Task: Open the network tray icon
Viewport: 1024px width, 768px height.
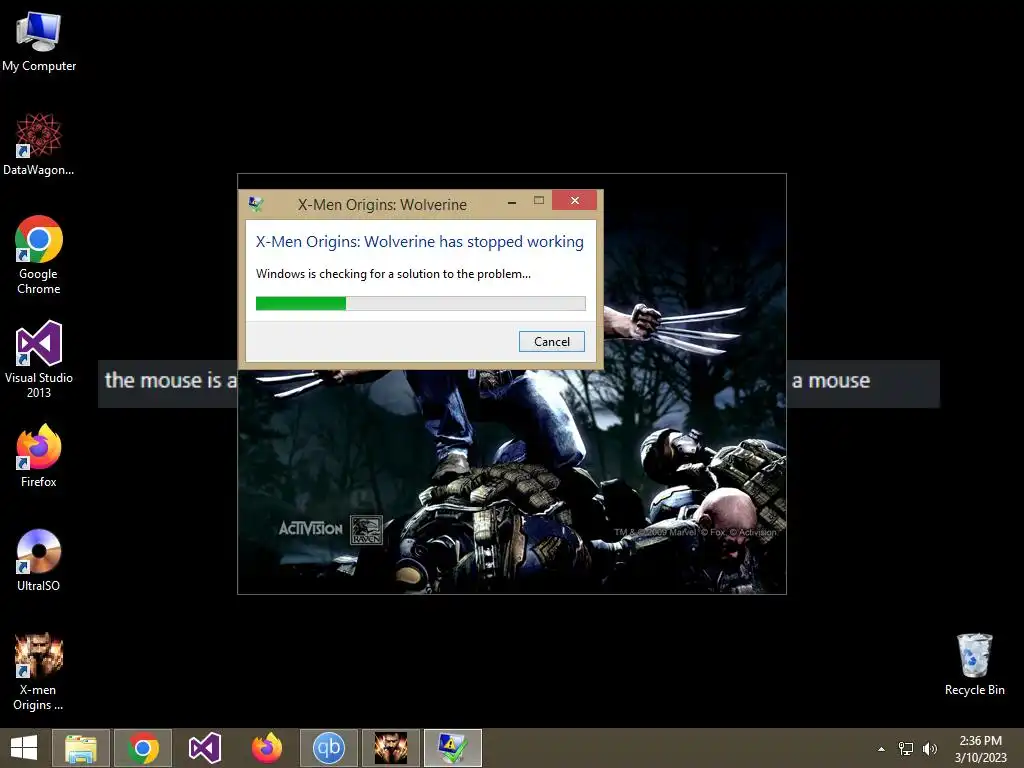Action: pyautogui.click(x=906, y=748)
